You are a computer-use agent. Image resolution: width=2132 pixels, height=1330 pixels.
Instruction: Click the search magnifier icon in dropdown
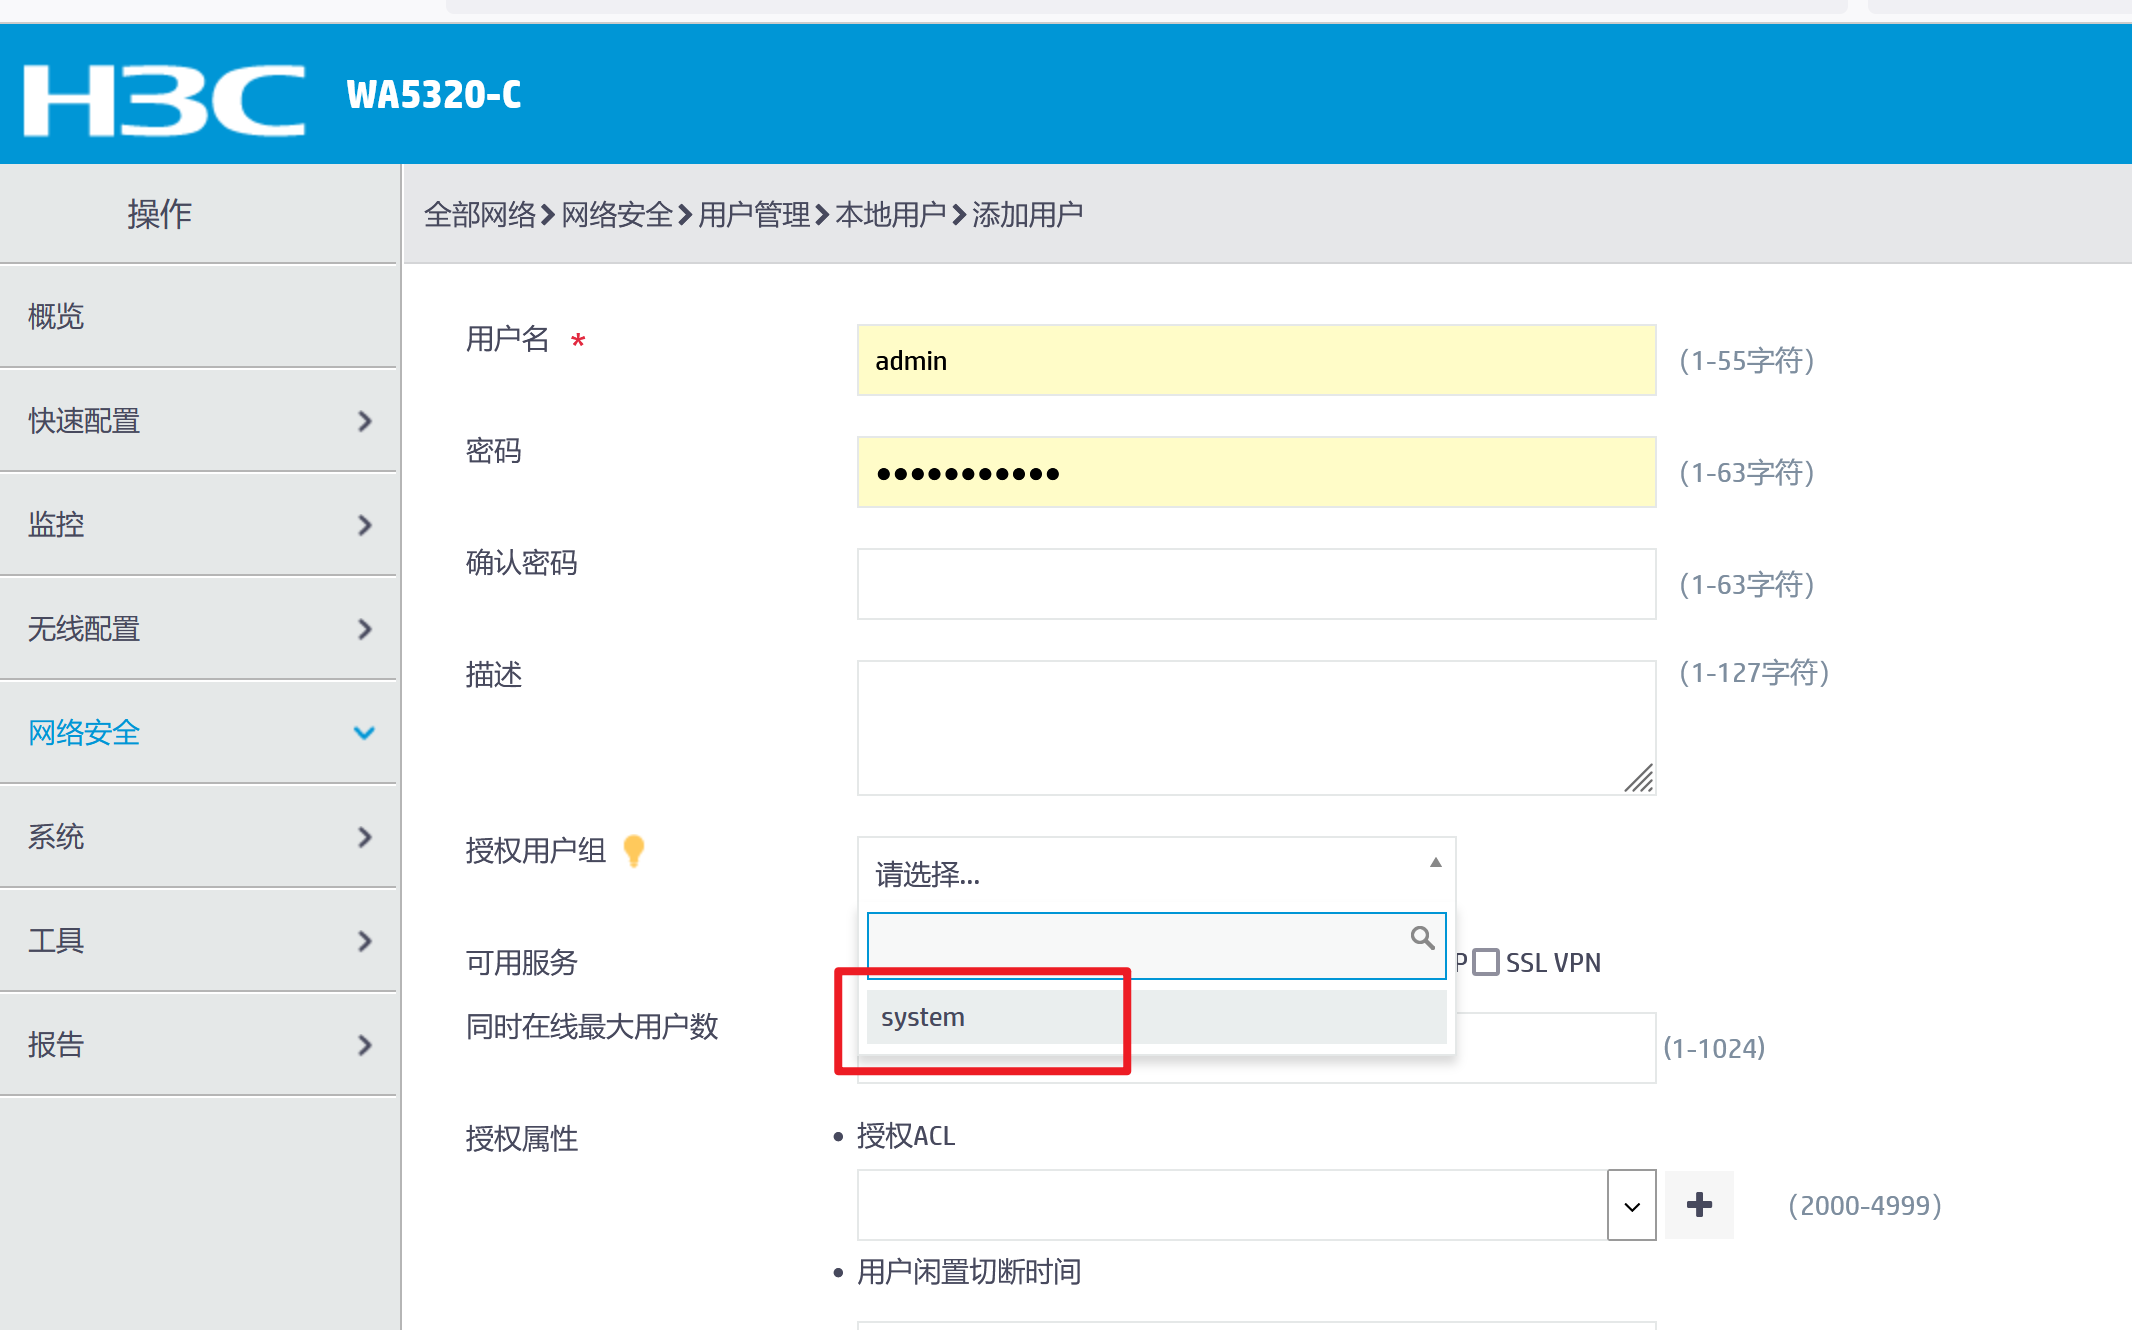click(x=1422, y=938)
